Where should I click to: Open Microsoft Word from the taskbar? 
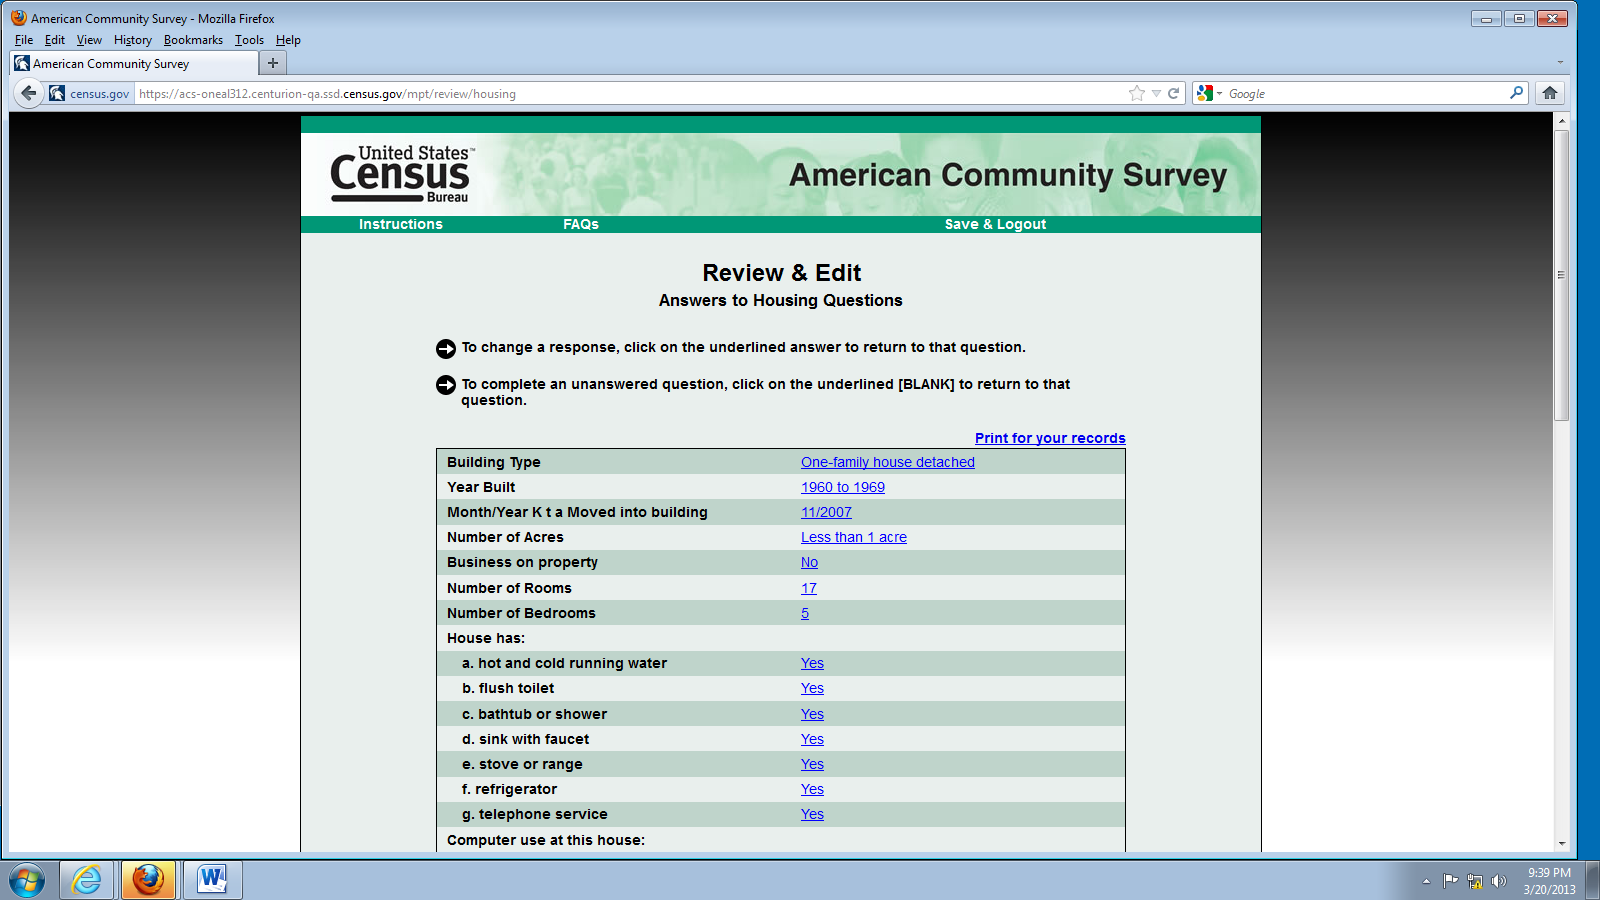[212, 880]
